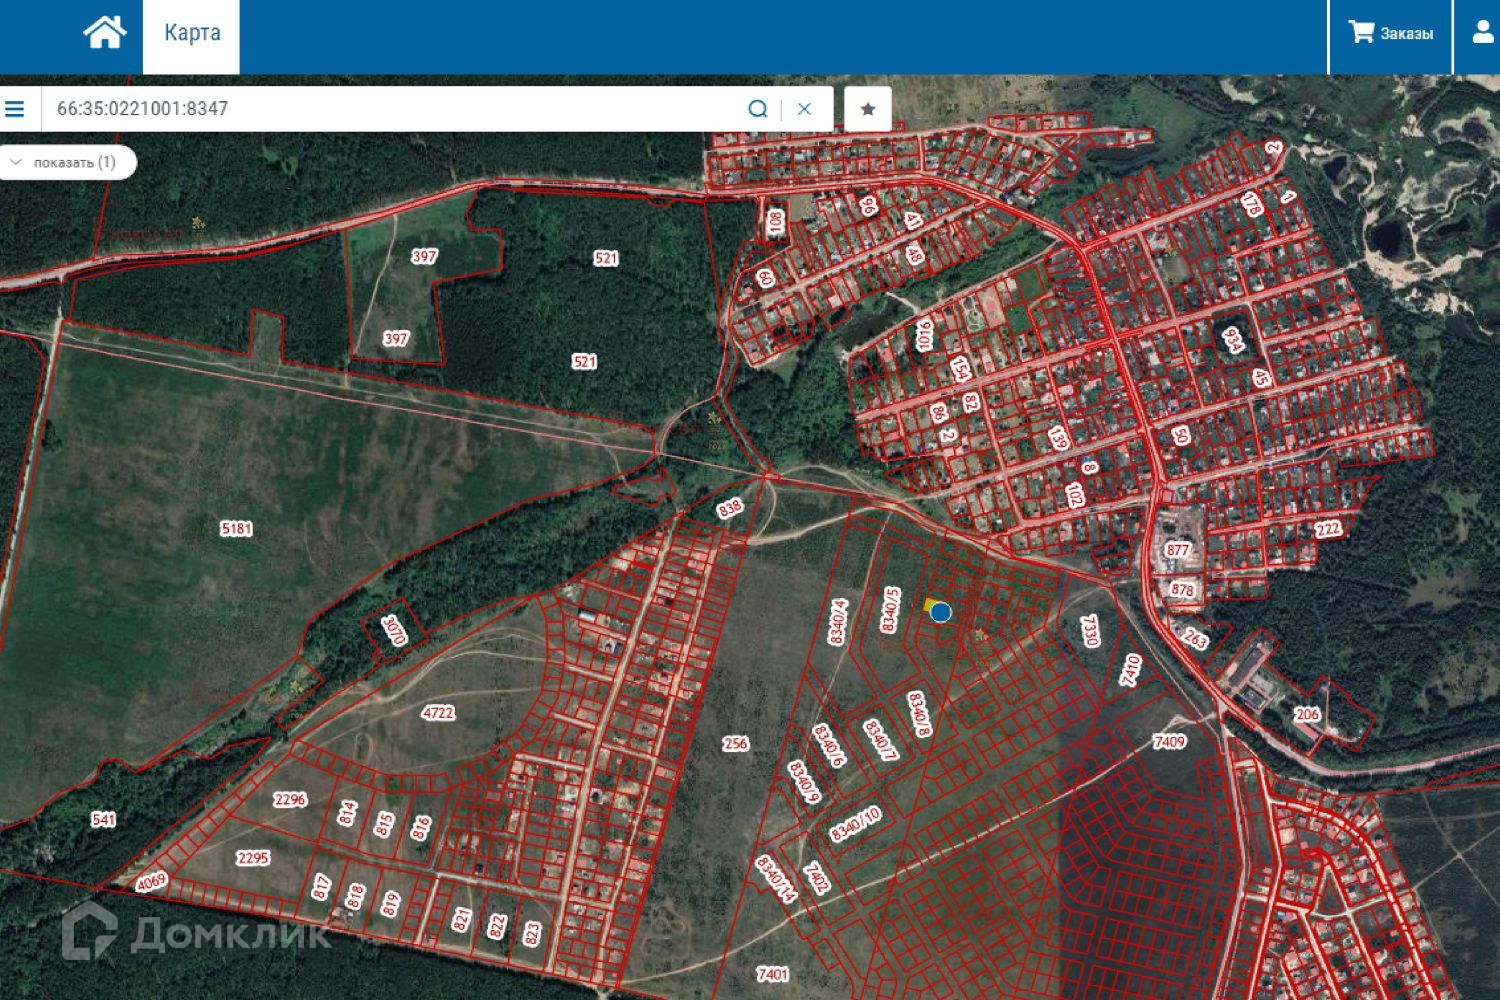
Task: Click the star favorites button
Action: tap(867, 109)
